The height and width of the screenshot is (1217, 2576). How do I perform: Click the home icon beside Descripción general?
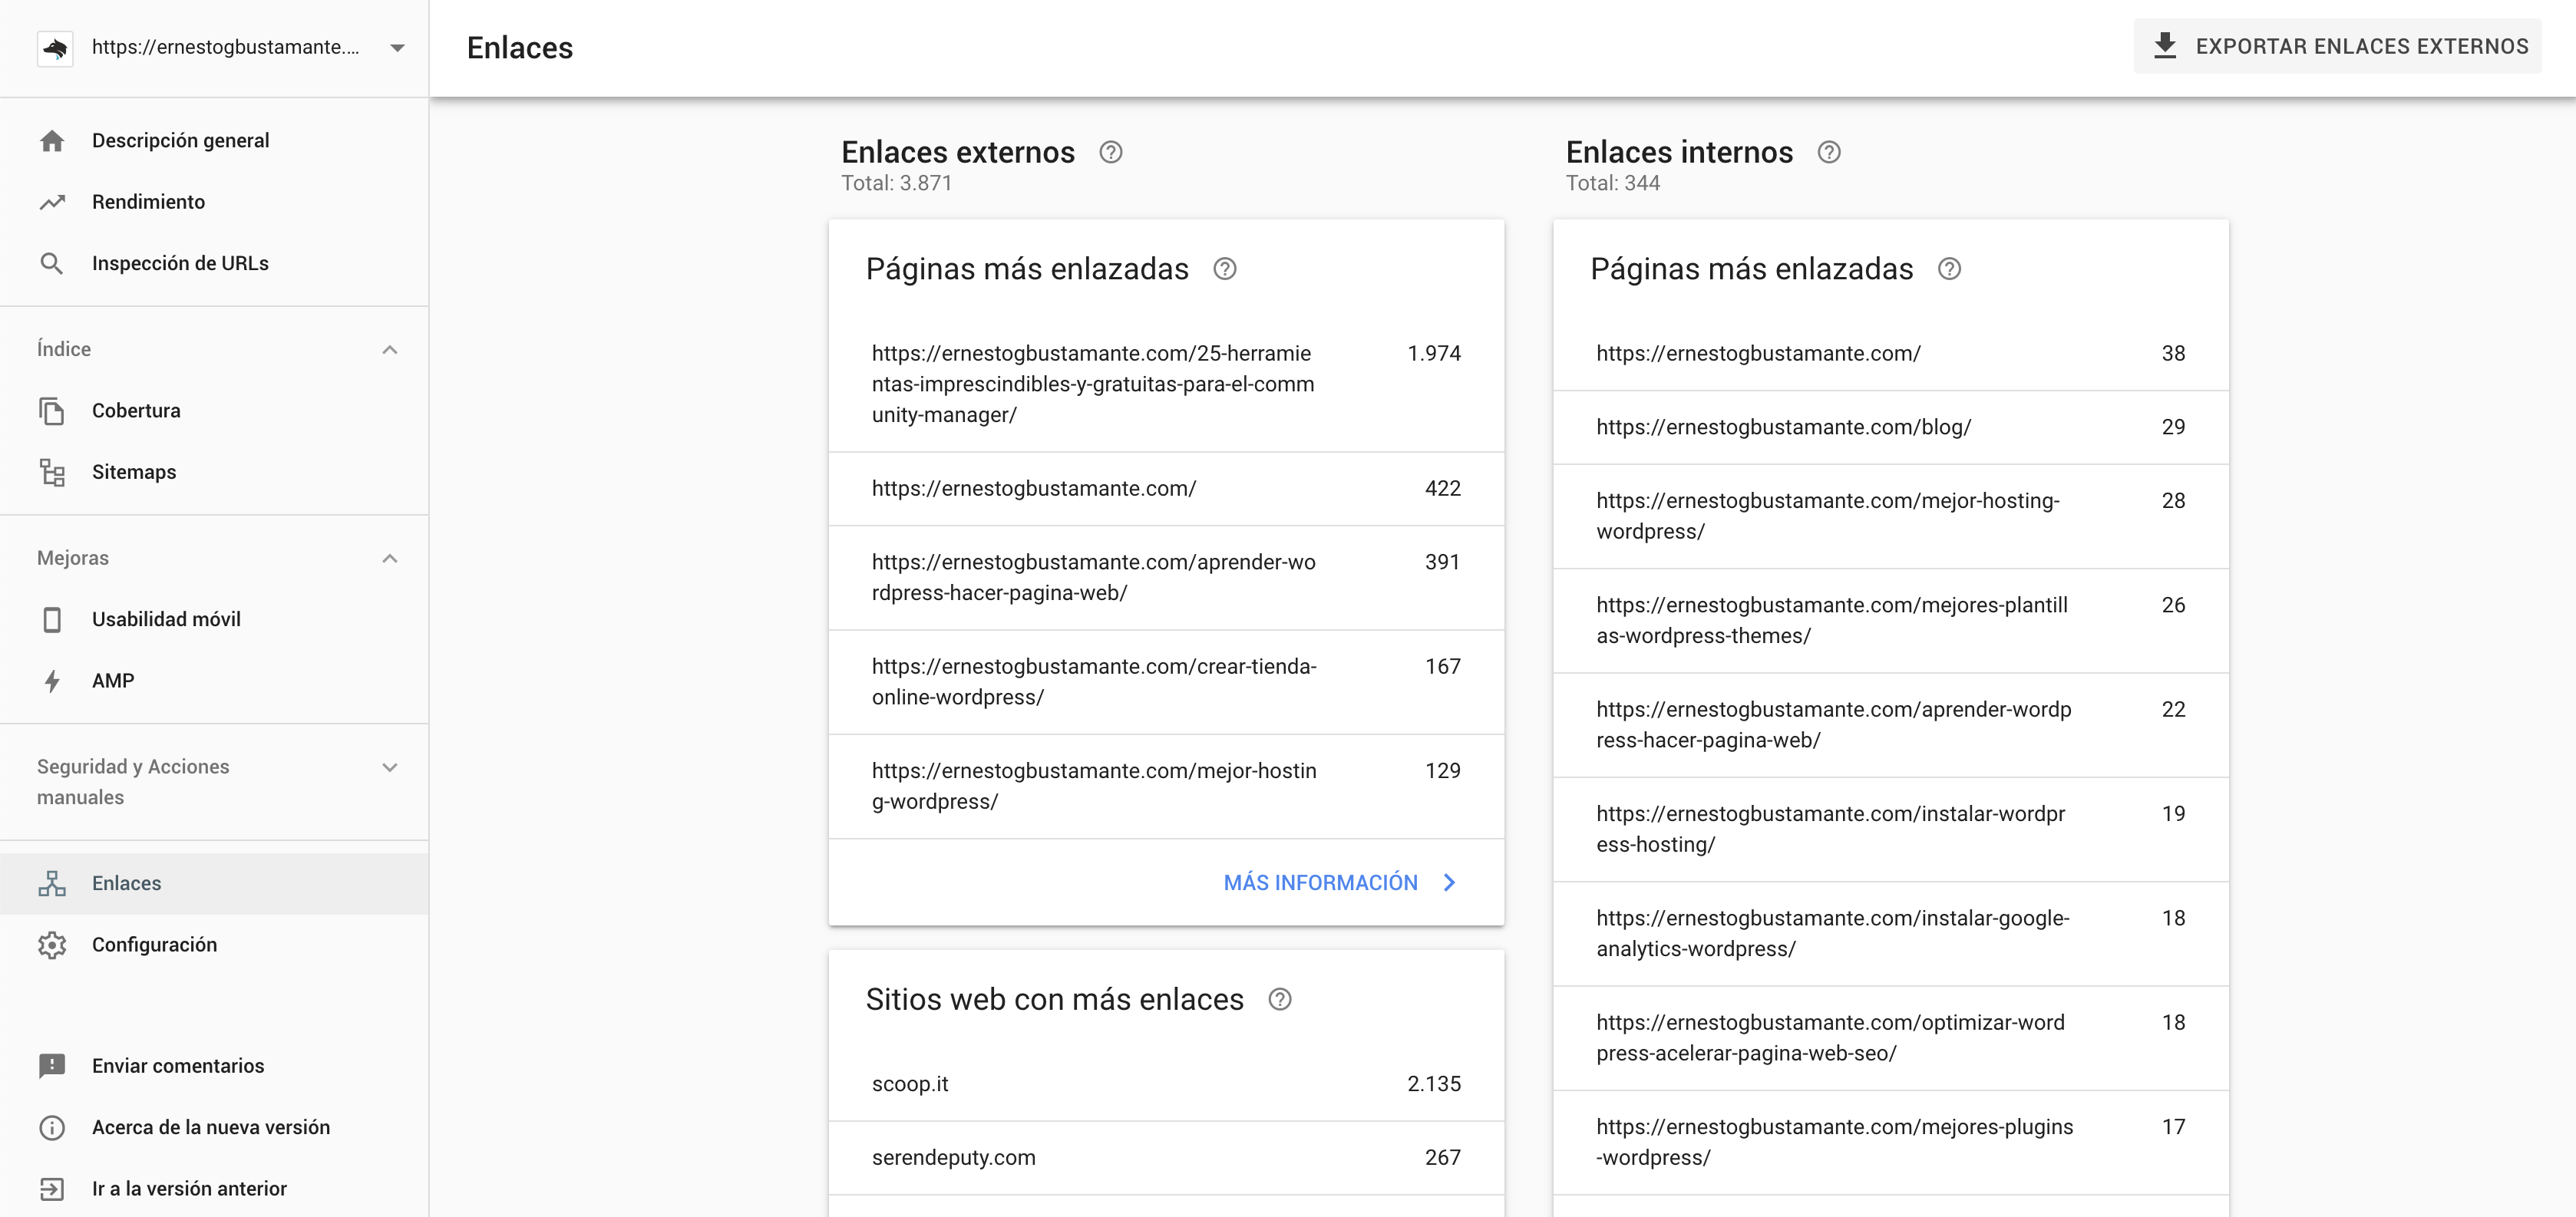[x=52, y=141]
